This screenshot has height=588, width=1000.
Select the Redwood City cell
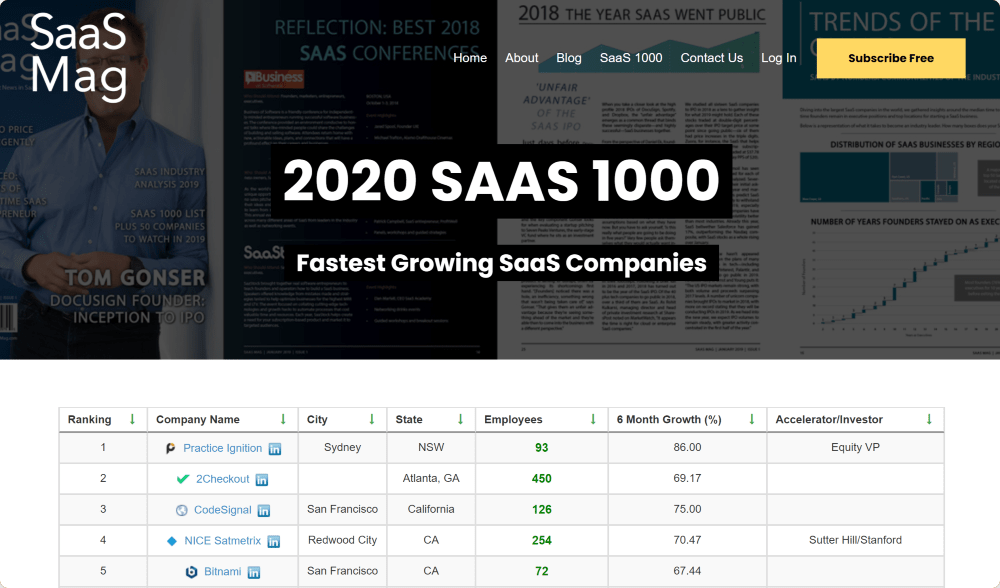click(x=342, y=540)
